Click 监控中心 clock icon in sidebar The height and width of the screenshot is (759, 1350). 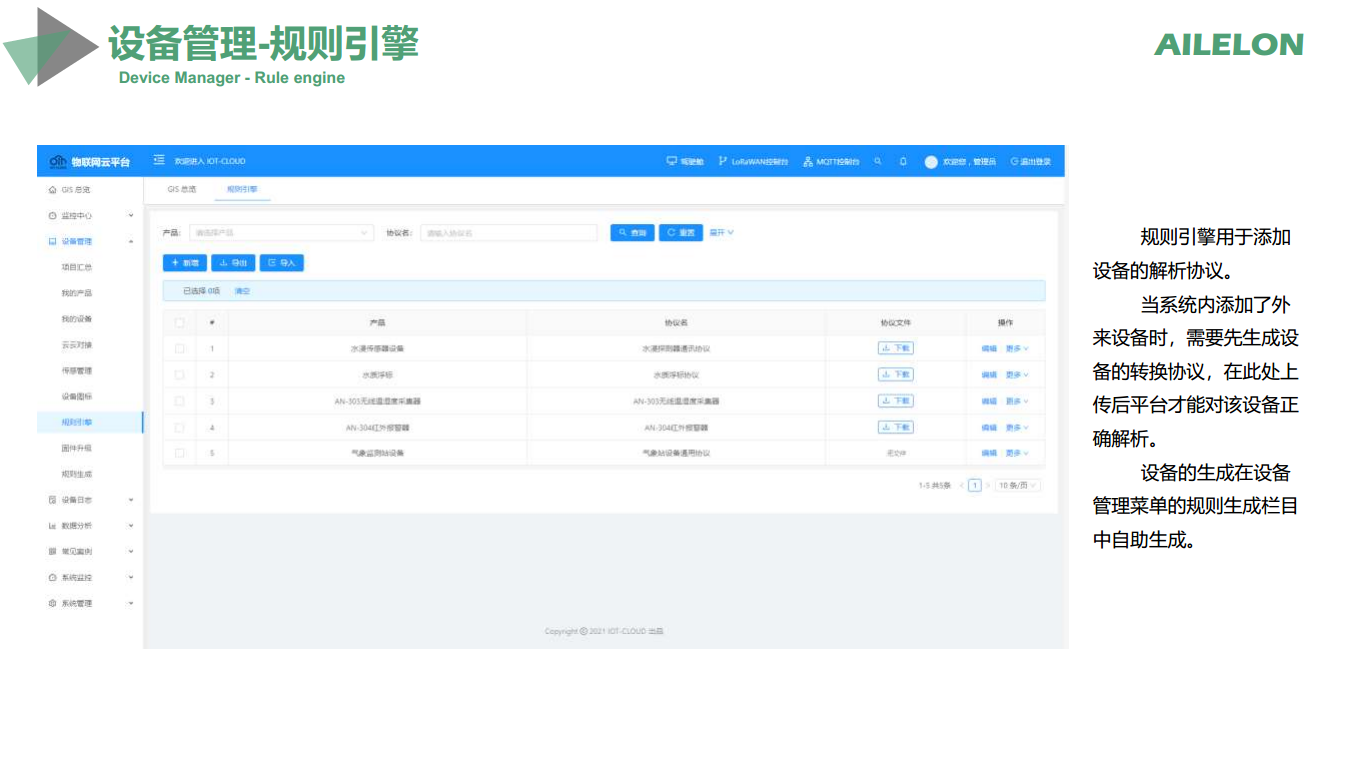coord(53,215)
